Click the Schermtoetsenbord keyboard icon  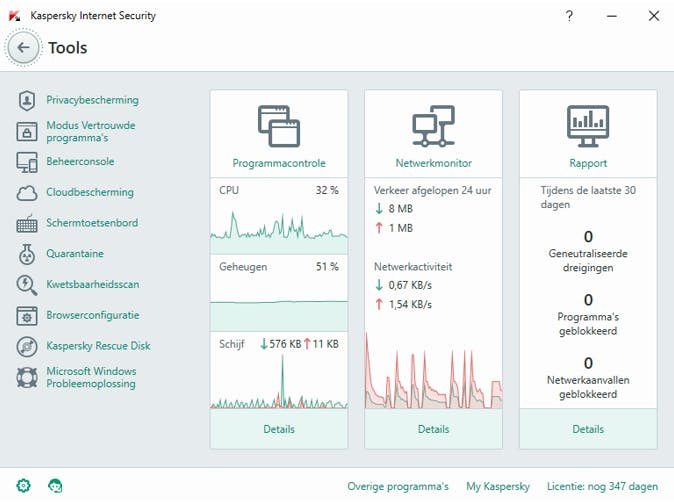[27, 224]
